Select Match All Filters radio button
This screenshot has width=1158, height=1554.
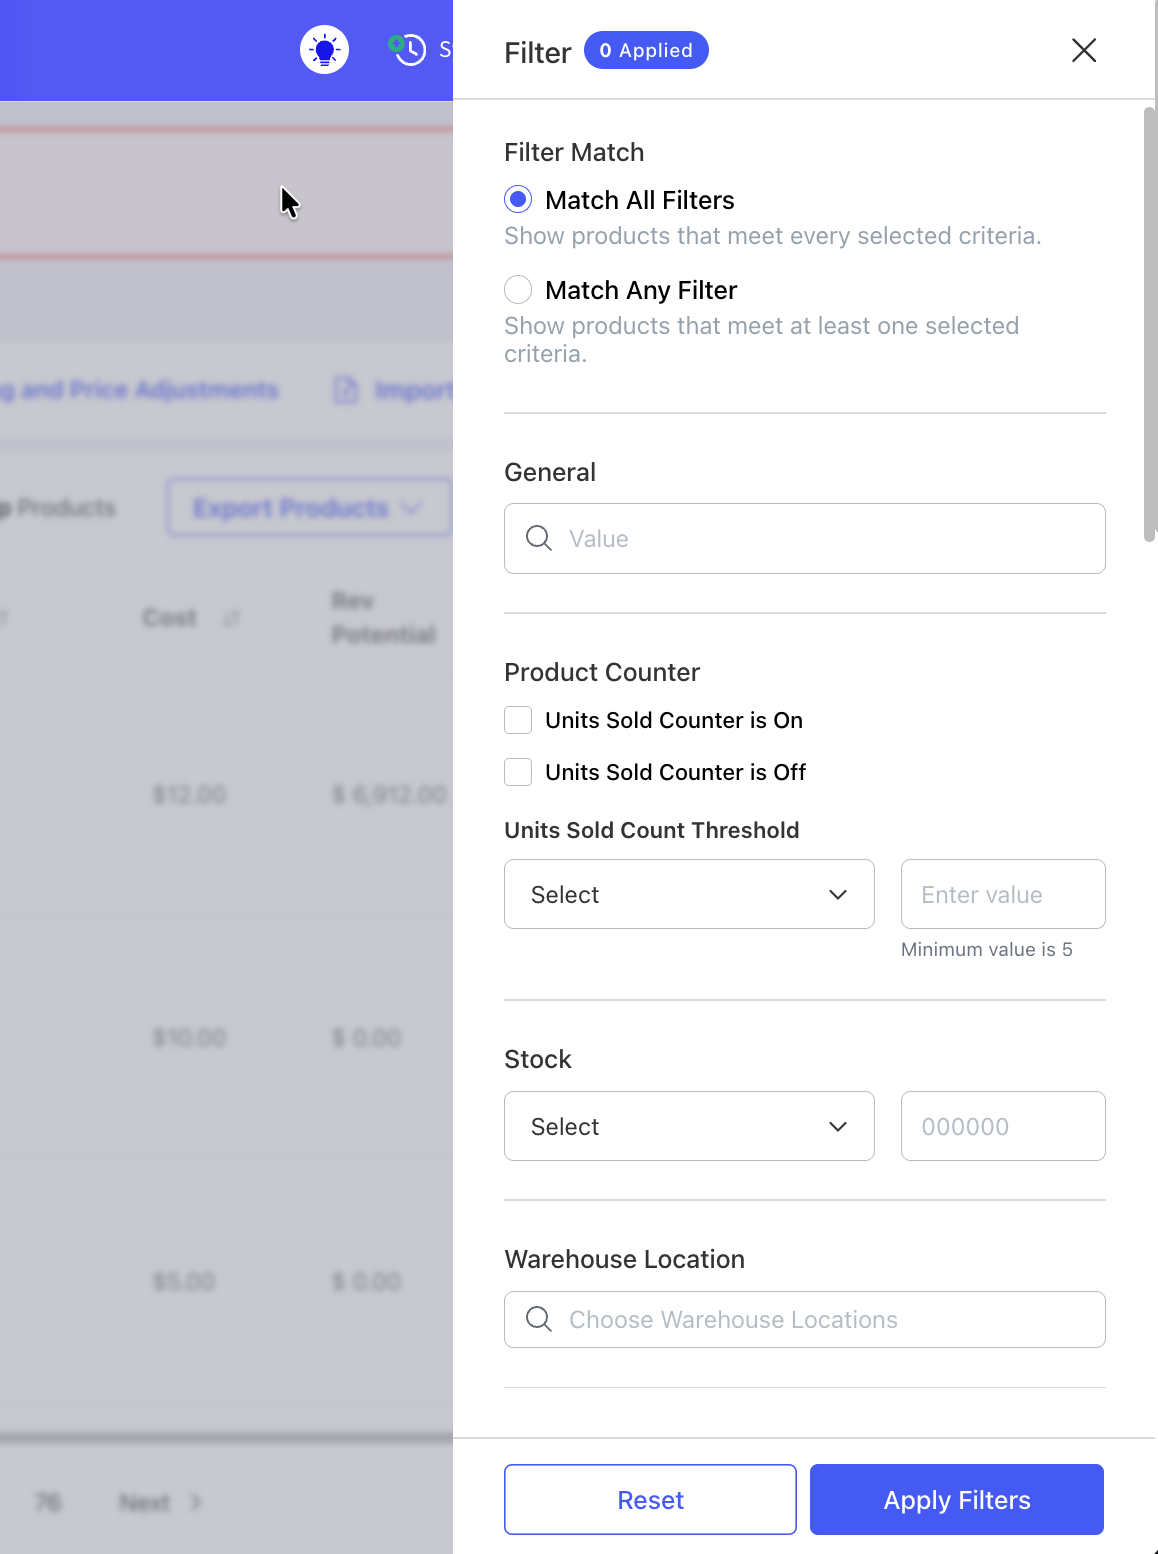(x=518, y=199)
